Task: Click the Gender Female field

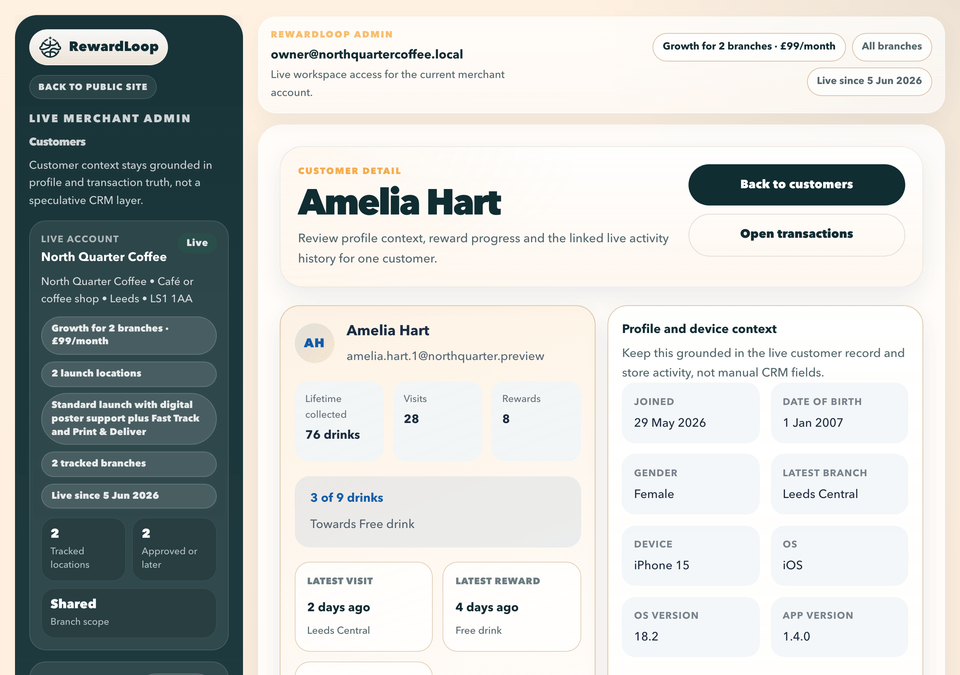Action: 691,484
